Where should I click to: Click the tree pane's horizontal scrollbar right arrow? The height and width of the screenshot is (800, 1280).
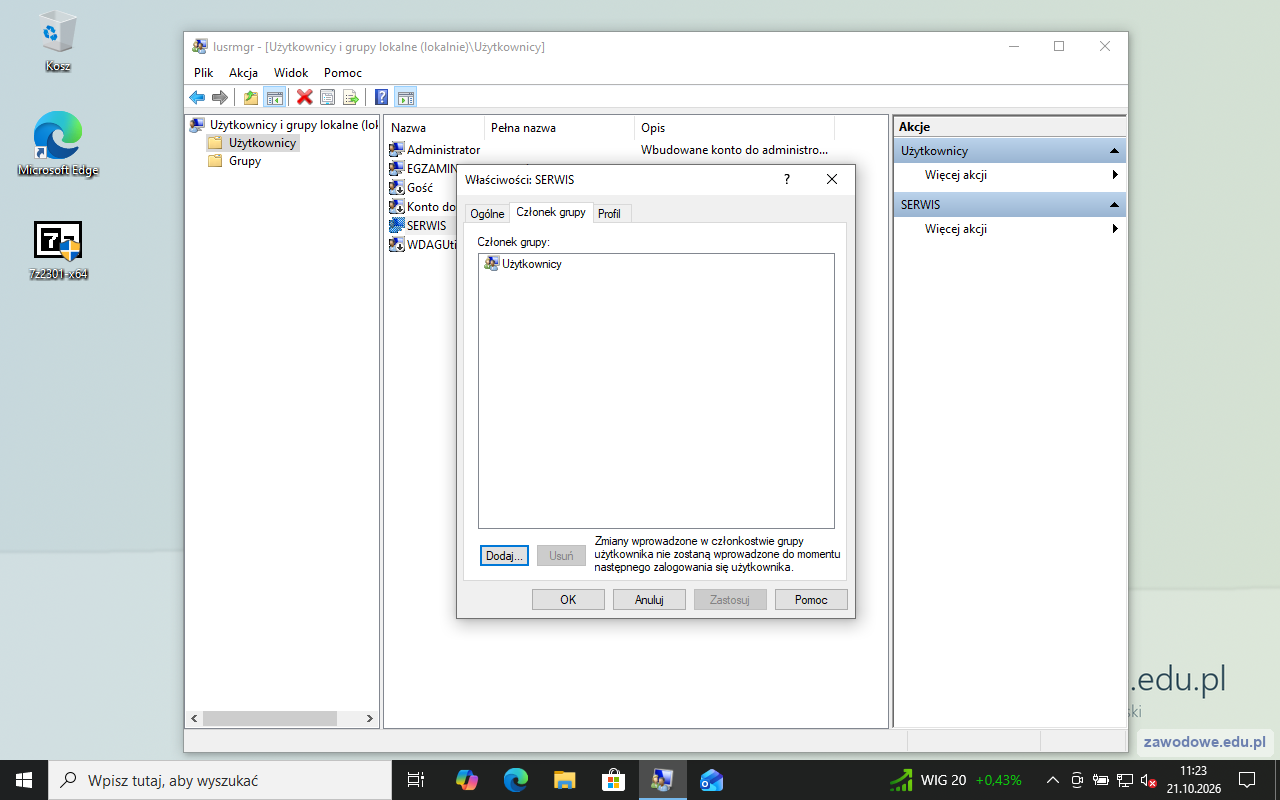point(370,719)
